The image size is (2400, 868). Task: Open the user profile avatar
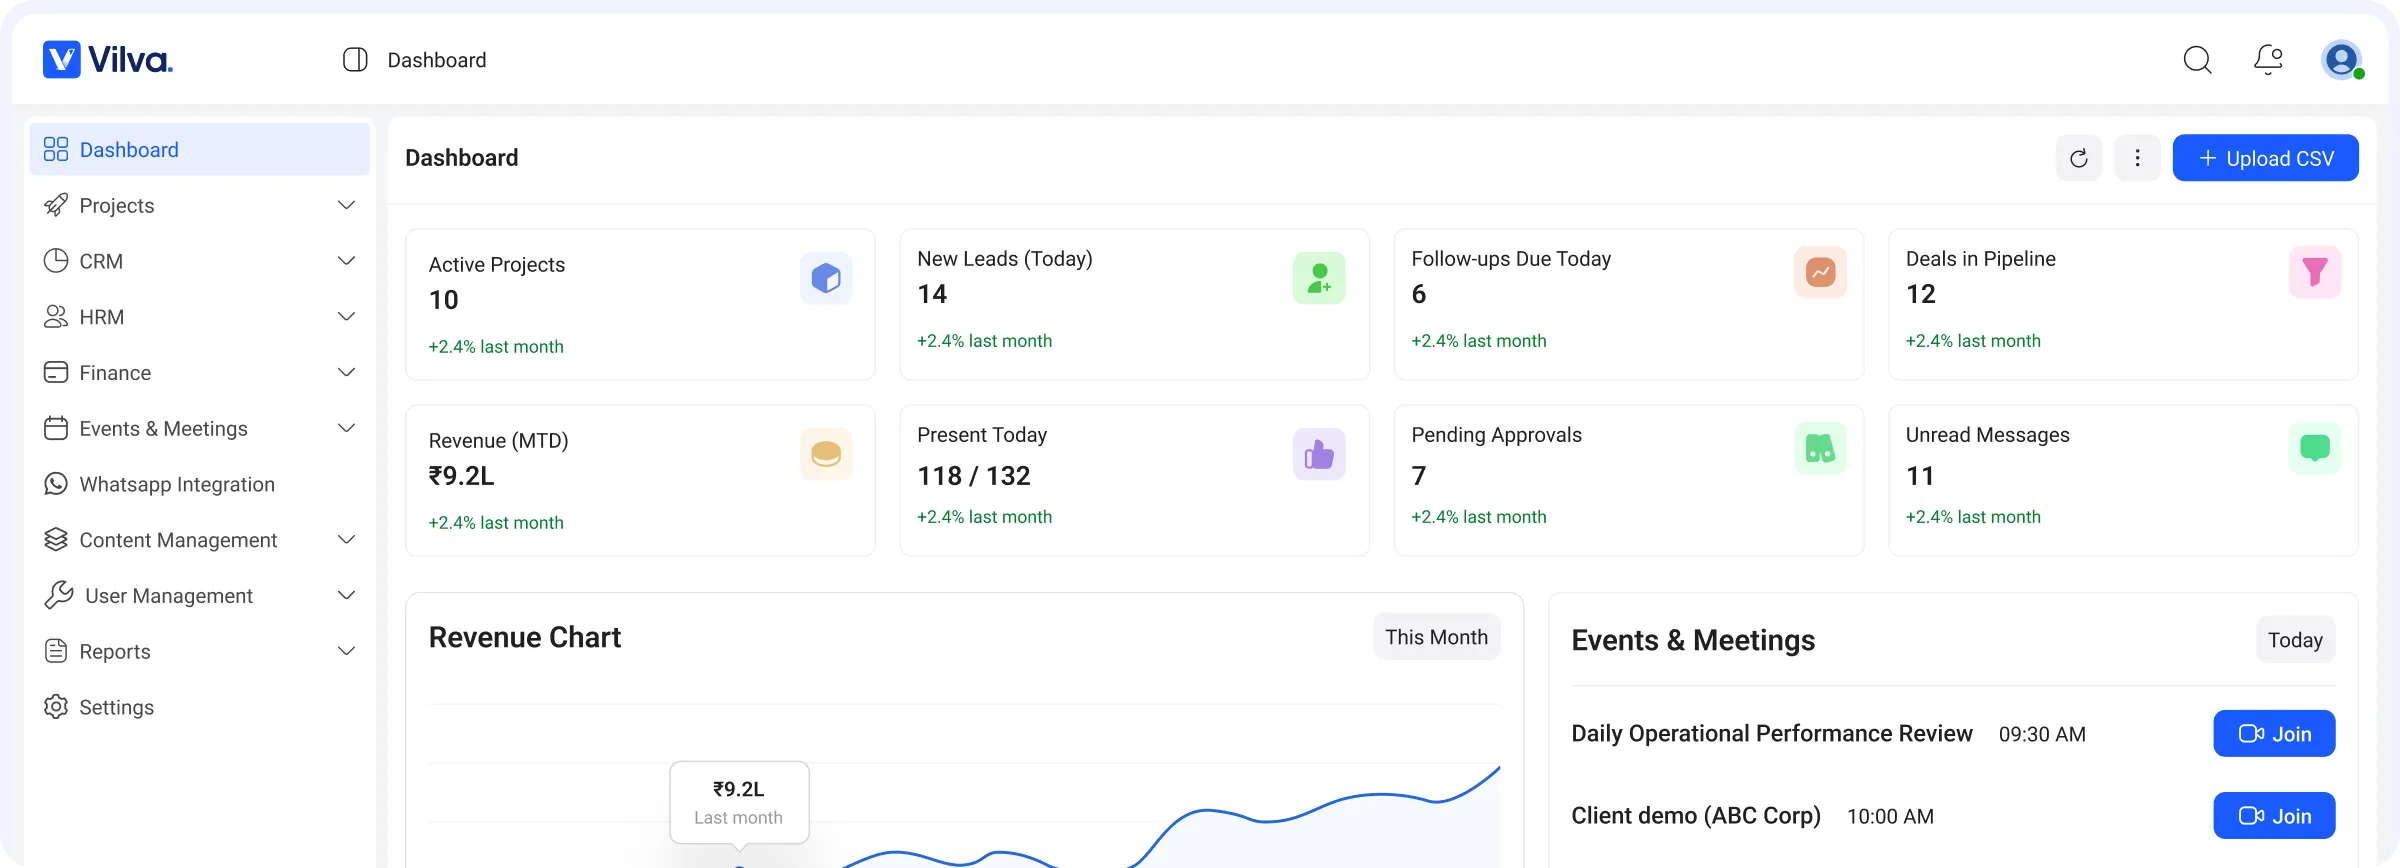click(2341, 60)
